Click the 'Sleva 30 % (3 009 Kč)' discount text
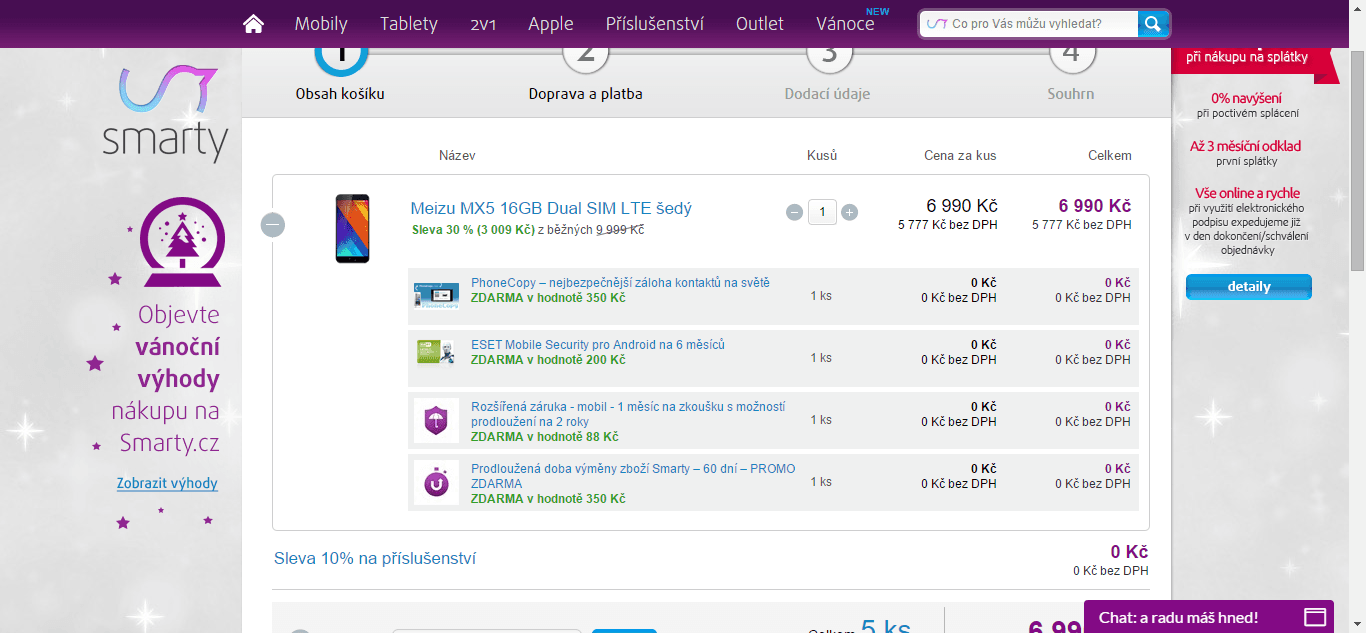The height and width of the screenshot is (633, 1366). (473, 229)
